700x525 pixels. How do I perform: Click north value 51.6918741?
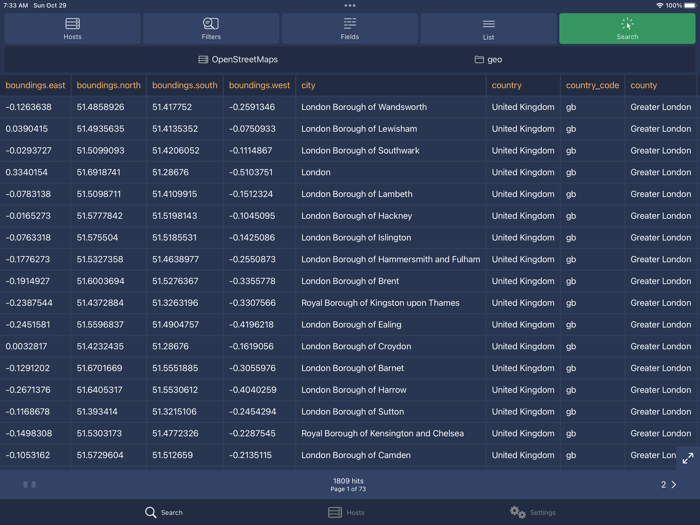pos(98,172)
